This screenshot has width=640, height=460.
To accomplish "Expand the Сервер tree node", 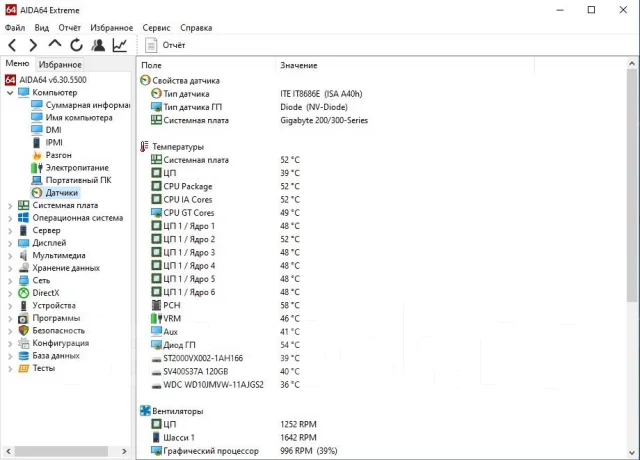I will [x=10, y=231].
